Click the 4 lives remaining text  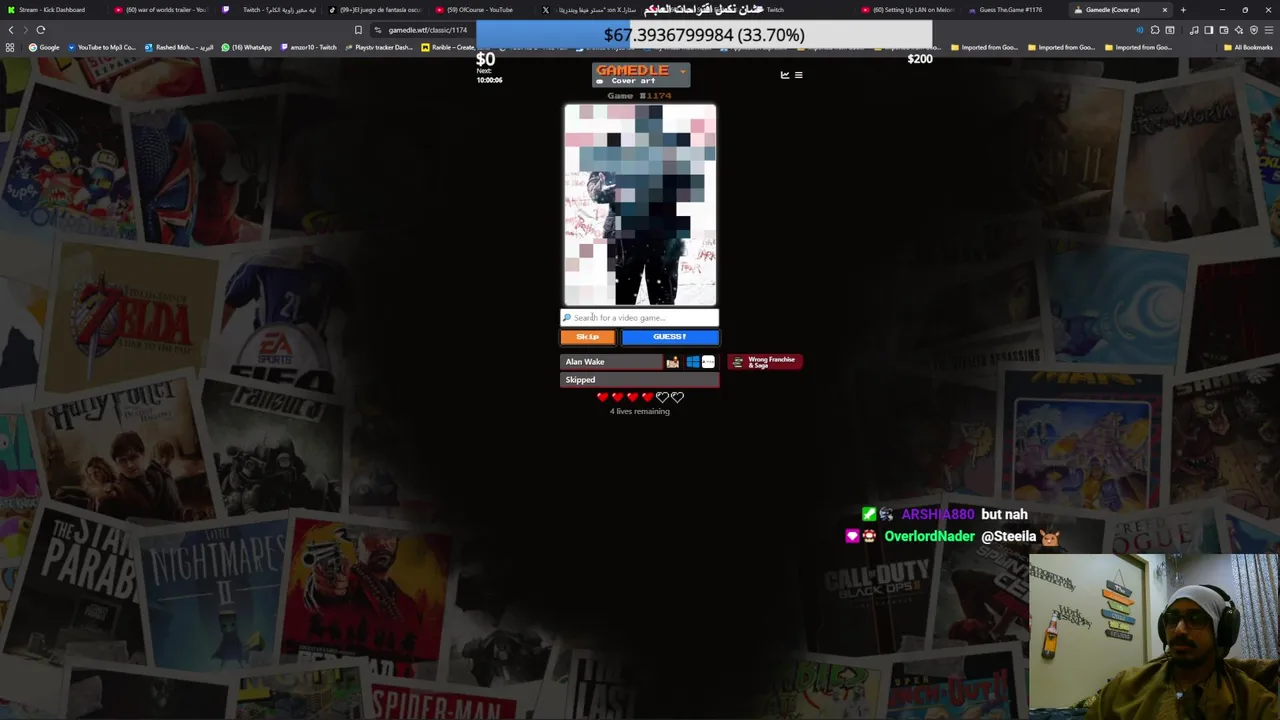click(640, 411)
